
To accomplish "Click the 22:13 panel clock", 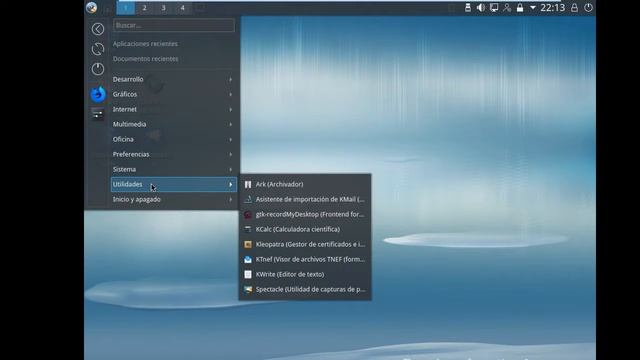I will click(x=553, y=7).
